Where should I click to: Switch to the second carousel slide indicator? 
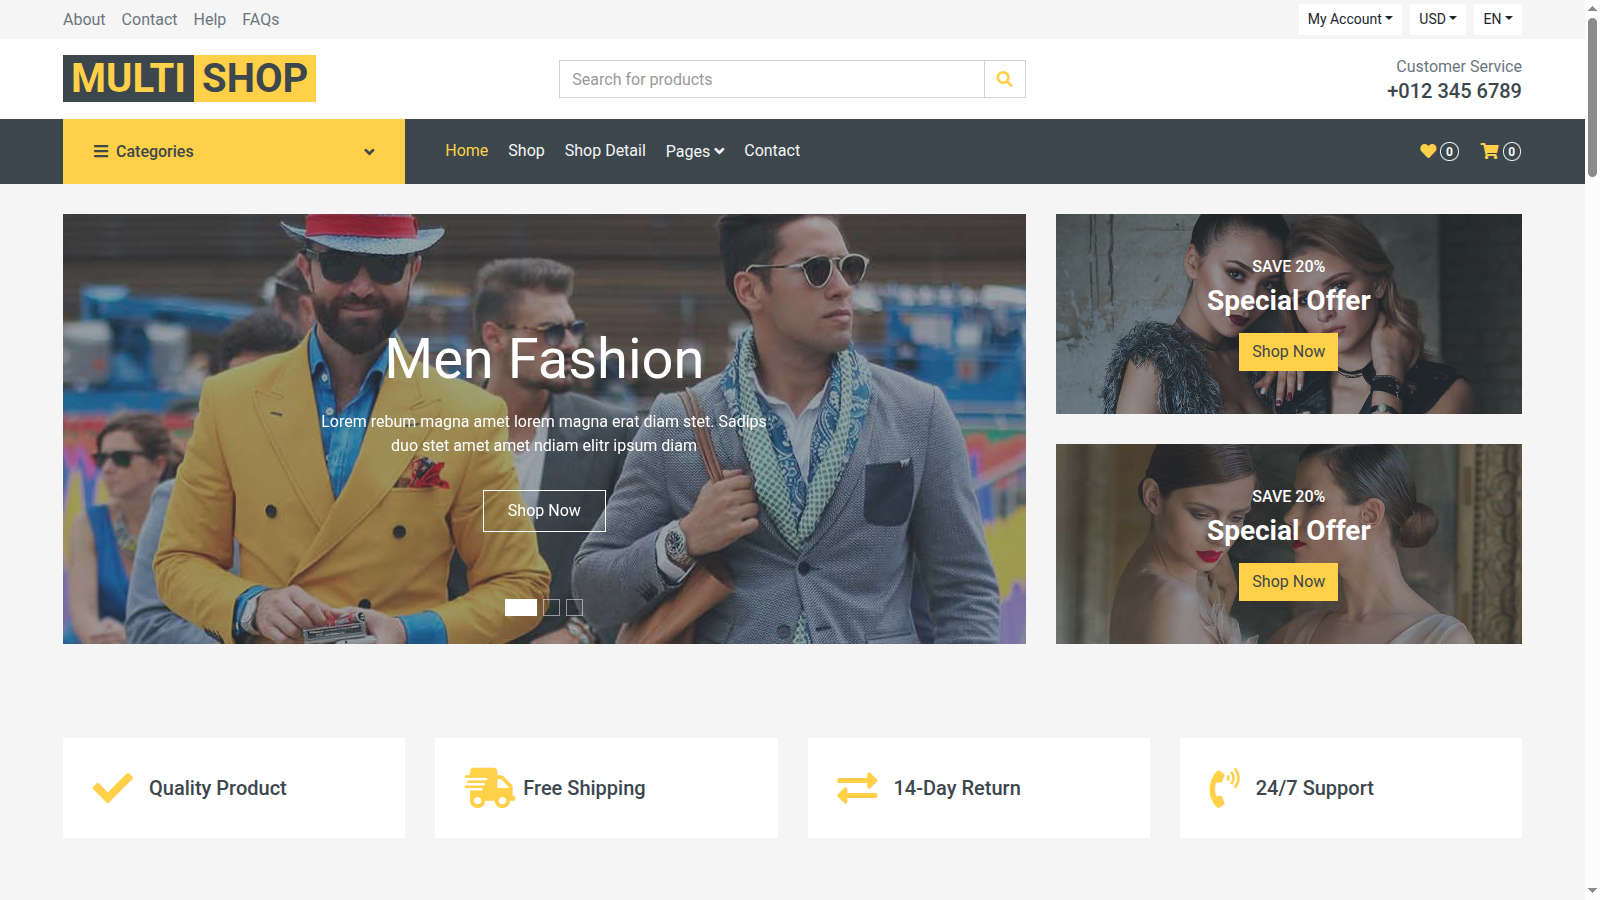(x=552, y=607)
